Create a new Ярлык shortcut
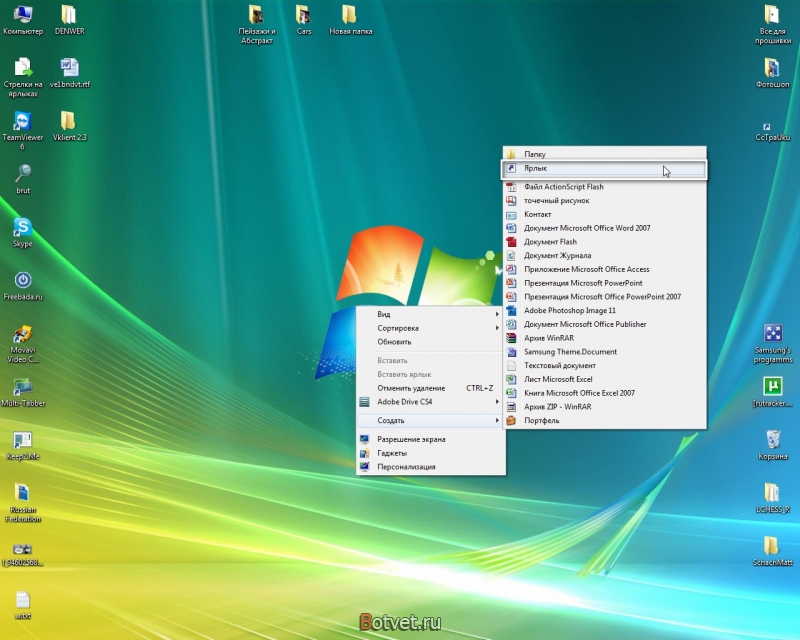 click(605, 168)
